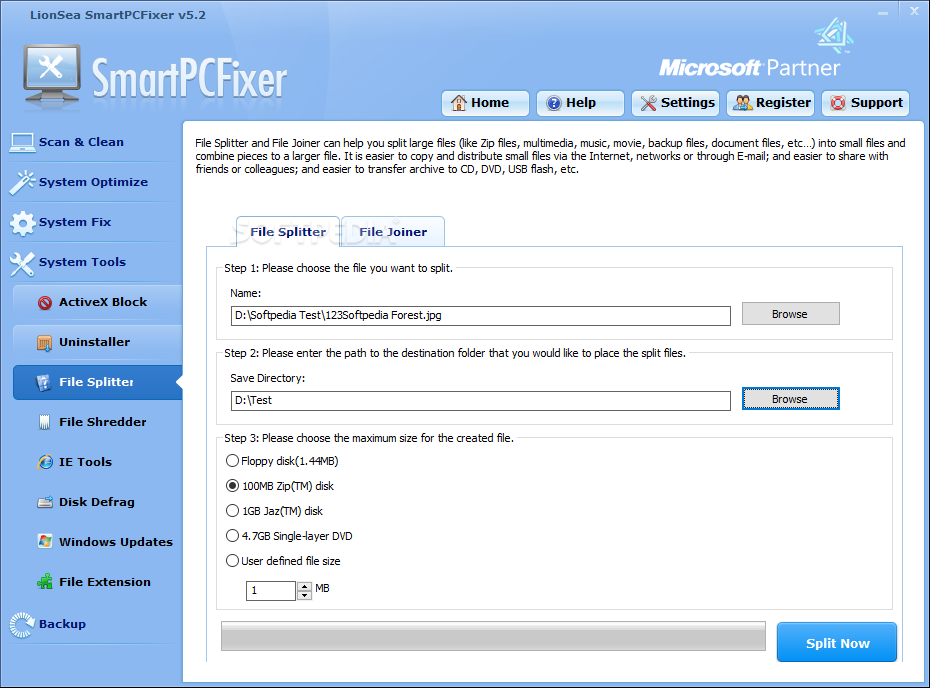Click the IE Tools globe icon
The image size is (930, 688).
pos(45,462)
